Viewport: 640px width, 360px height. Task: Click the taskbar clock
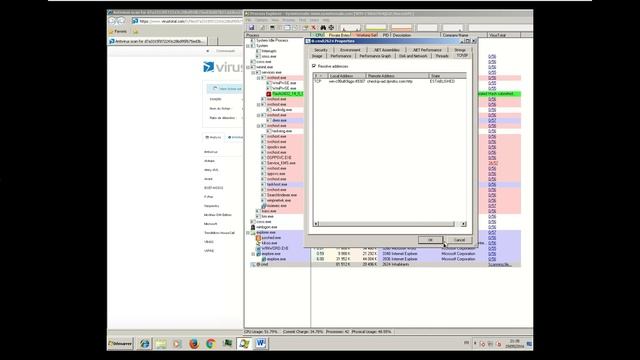pyautogui.click(x=514, y=344)
